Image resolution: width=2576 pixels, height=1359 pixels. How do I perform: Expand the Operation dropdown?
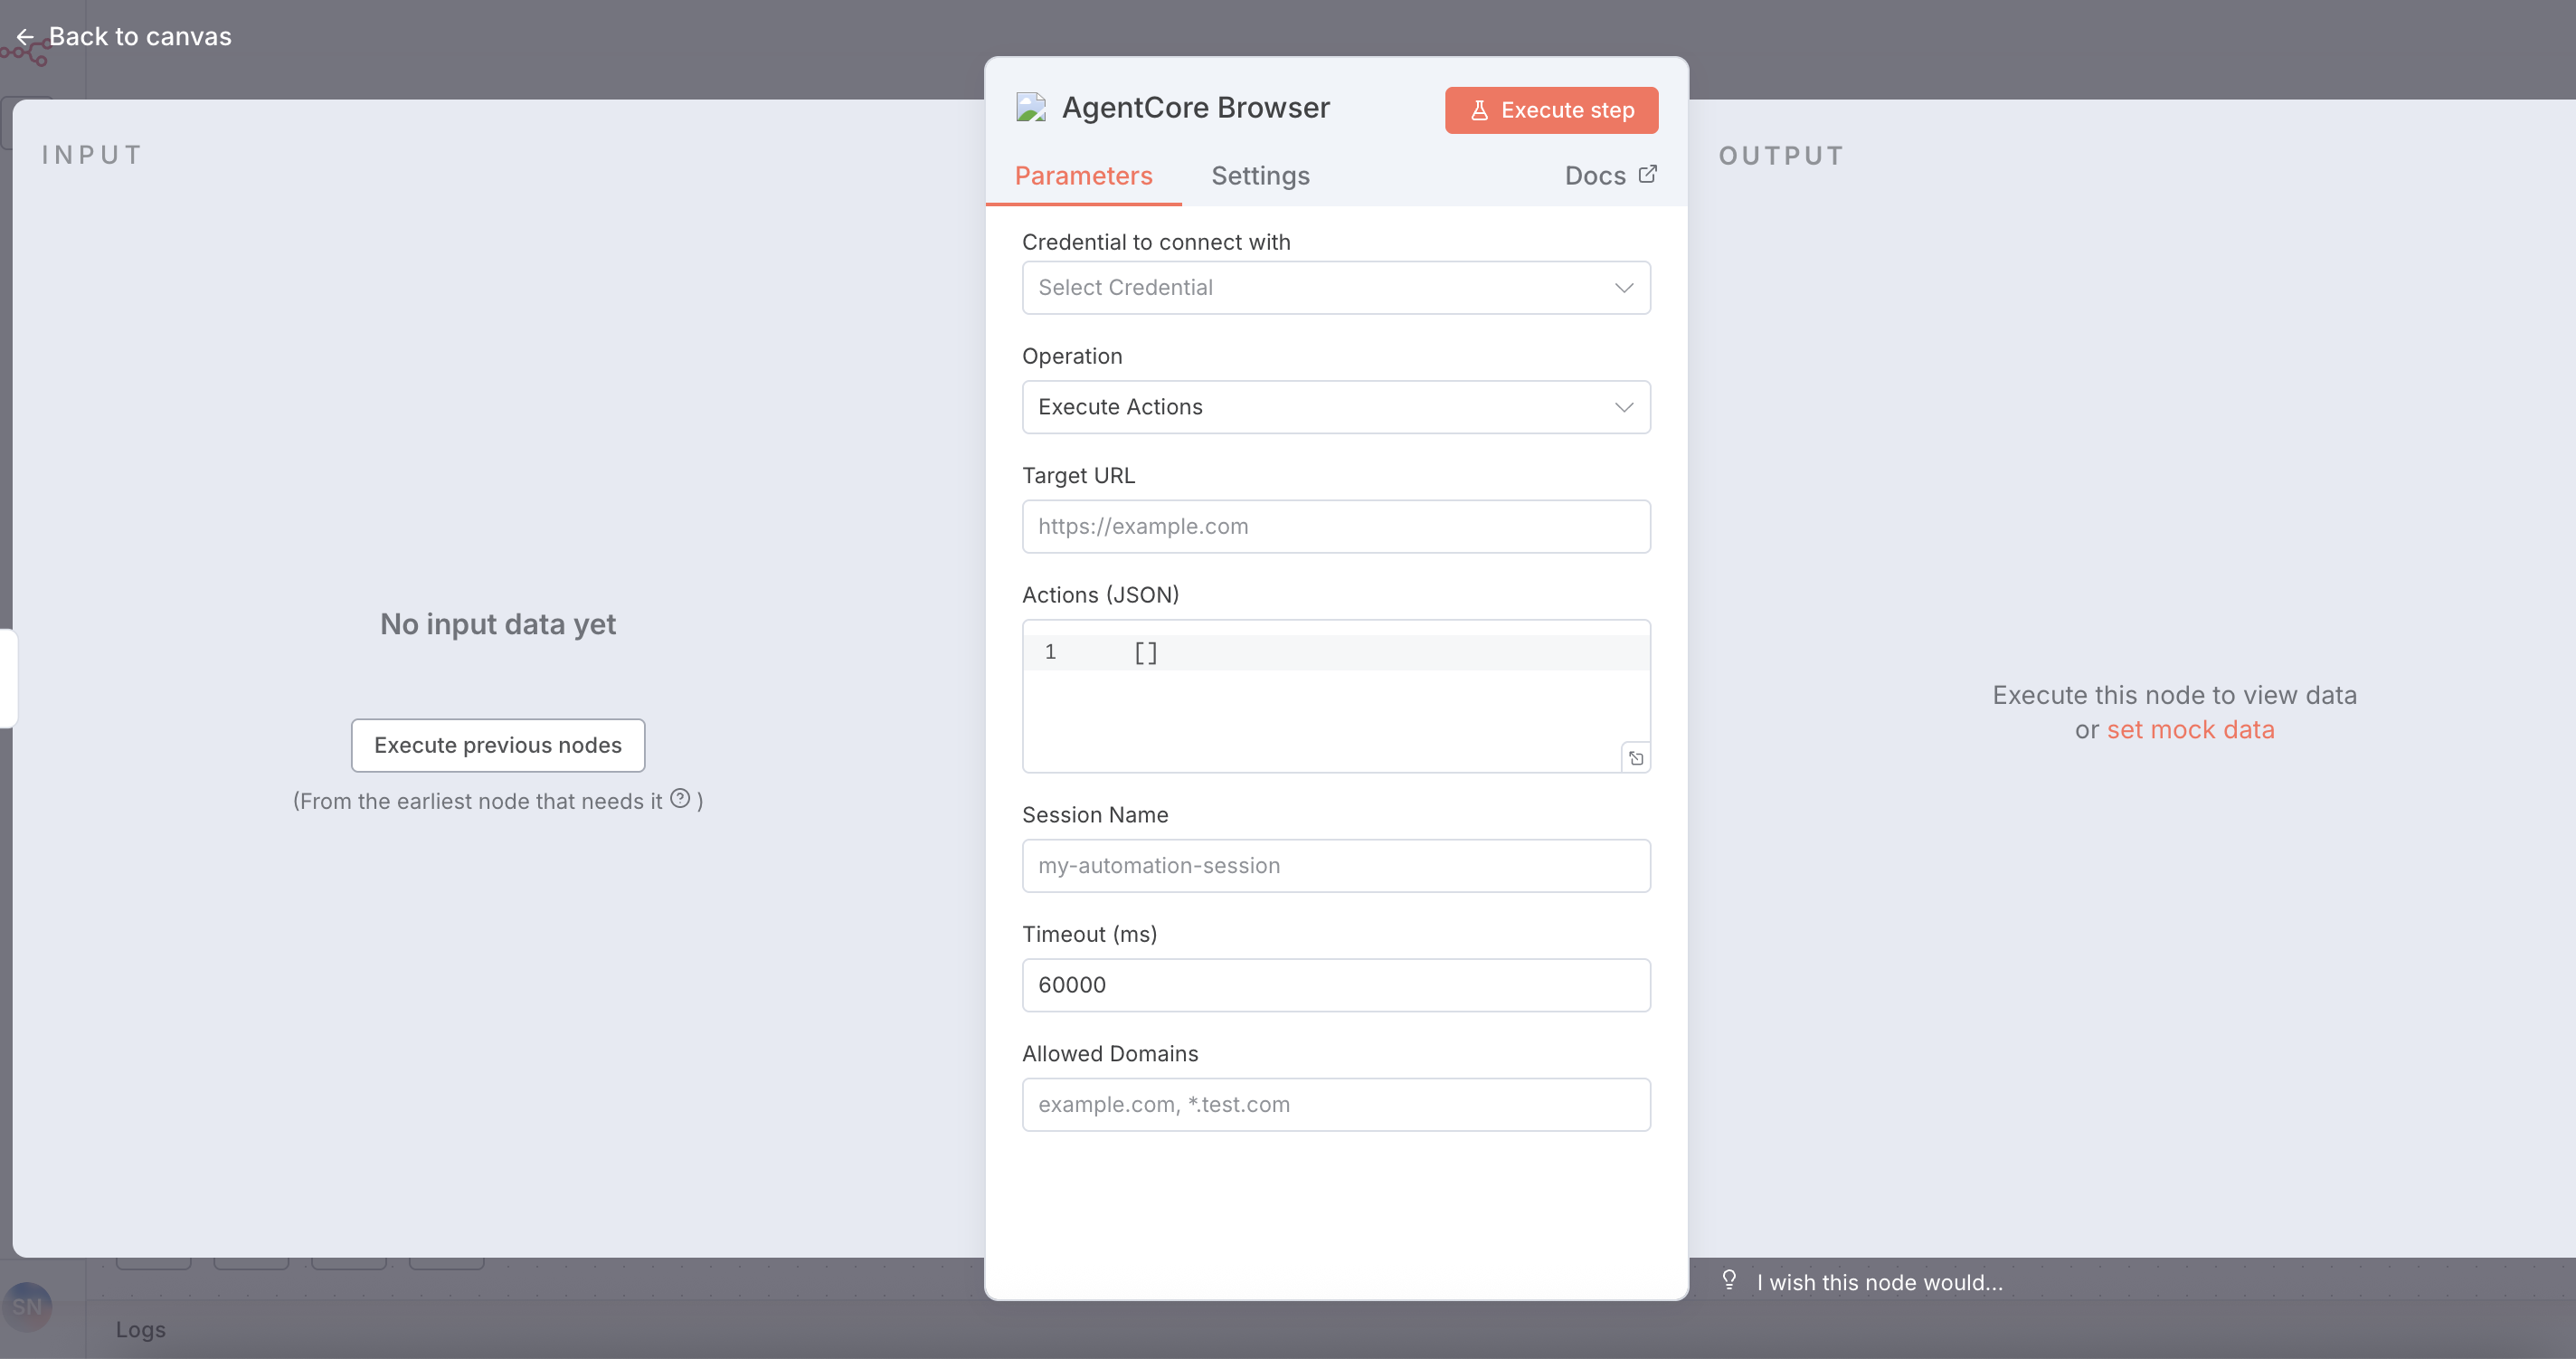[x=1335, y=407]
